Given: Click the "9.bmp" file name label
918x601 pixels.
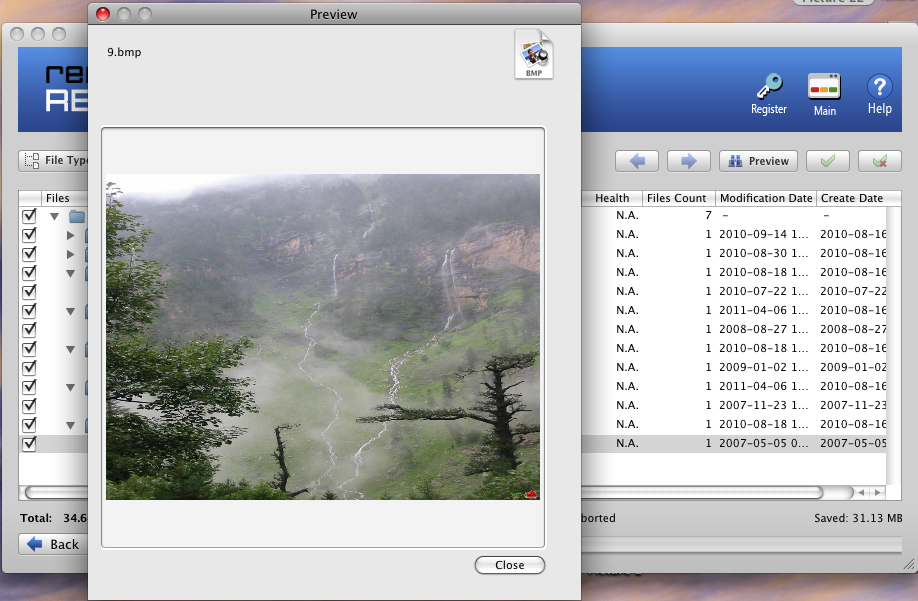Looking at the screenshot, I should [x=124, y=52].
